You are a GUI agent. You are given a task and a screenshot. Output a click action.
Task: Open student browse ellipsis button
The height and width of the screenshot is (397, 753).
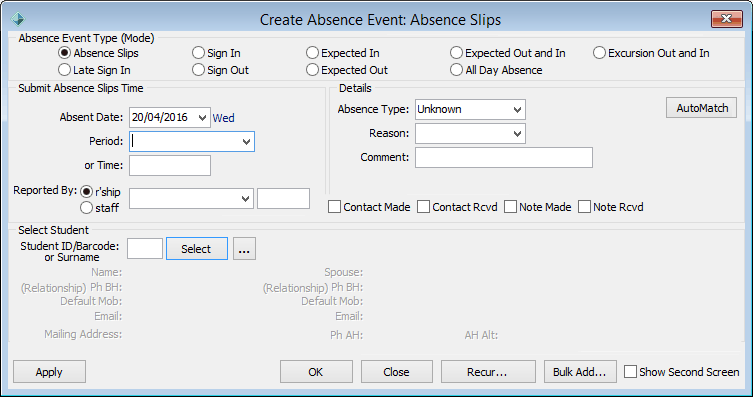[244, 249]
